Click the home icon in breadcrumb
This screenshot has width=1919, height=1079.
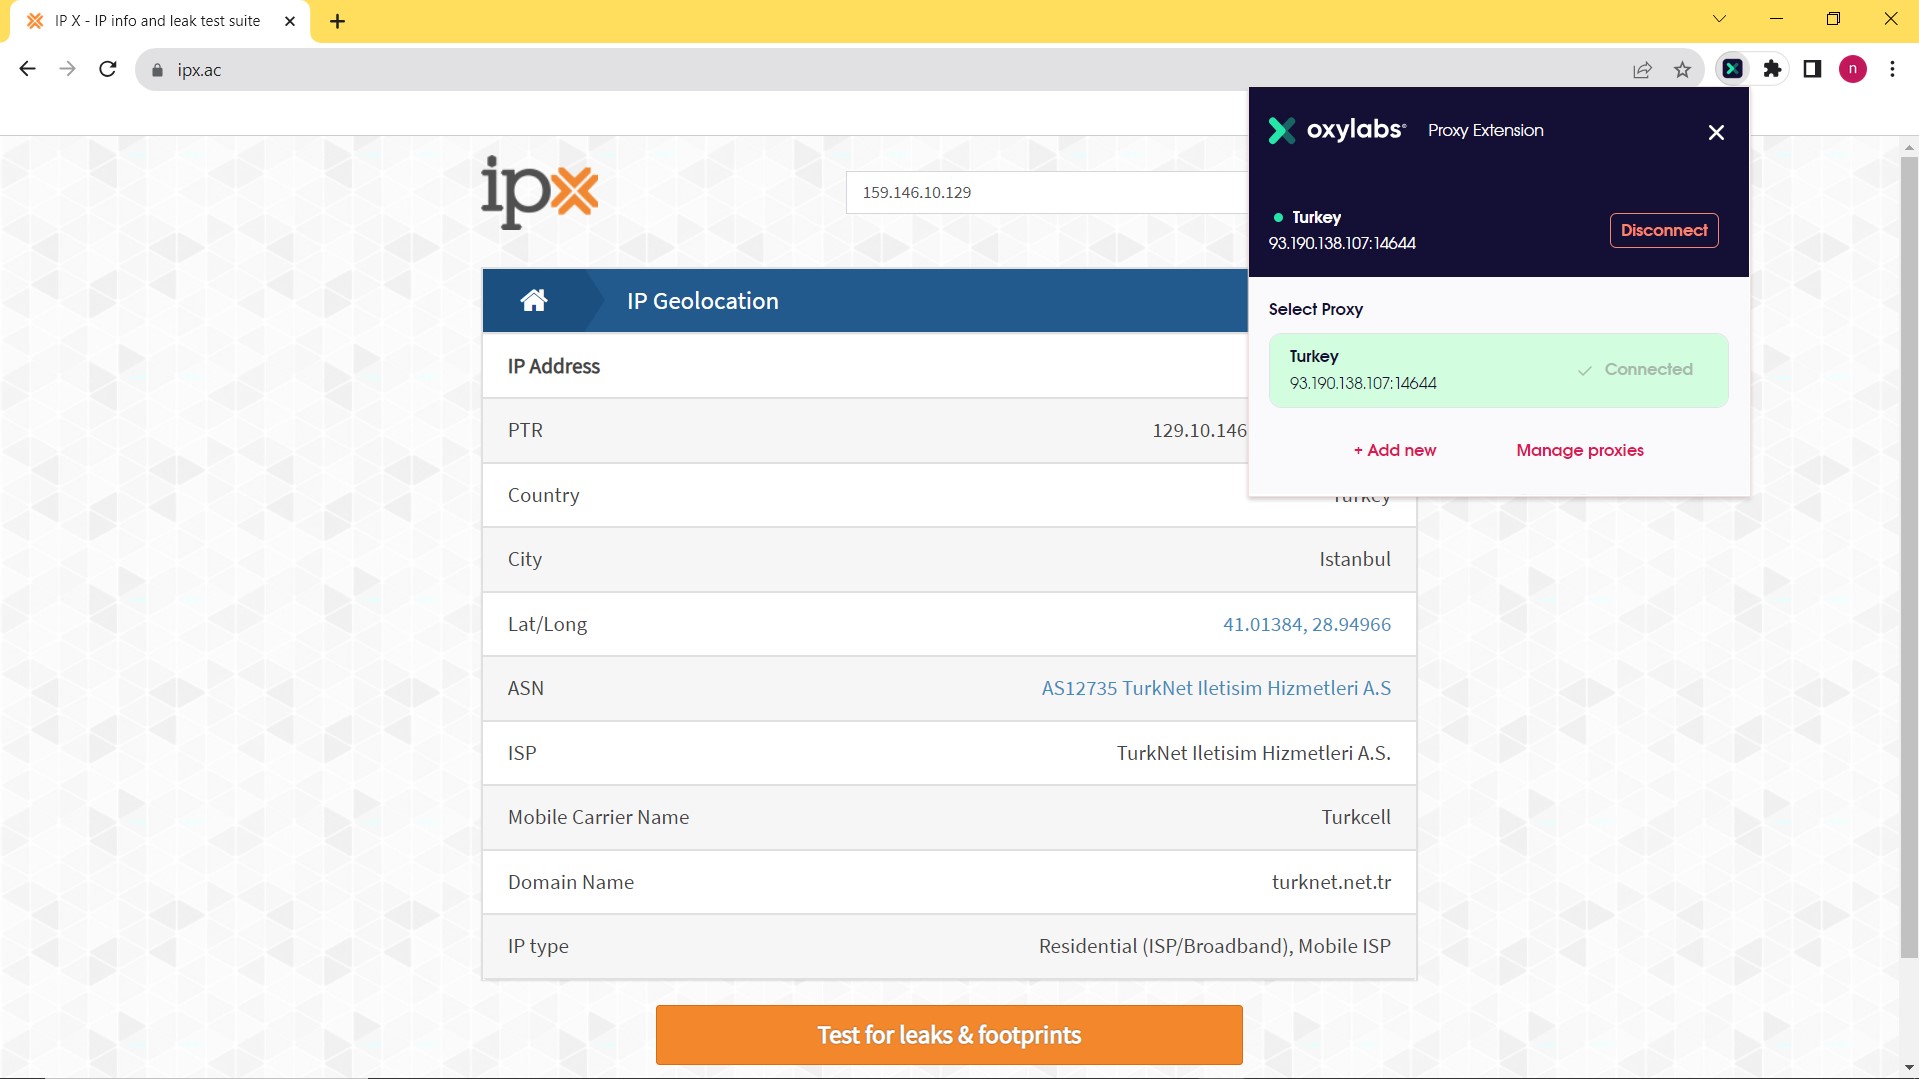click(x=534, y=300)
